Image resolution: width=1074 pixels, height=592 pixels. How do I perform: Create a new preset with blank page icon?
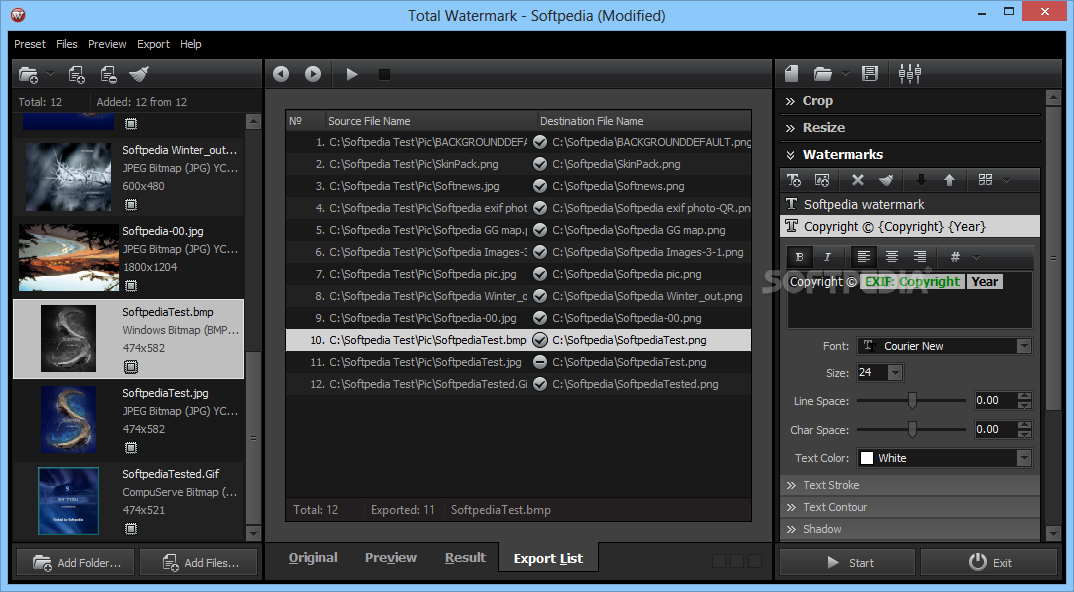pyautogui.click(x=792, y=73)
